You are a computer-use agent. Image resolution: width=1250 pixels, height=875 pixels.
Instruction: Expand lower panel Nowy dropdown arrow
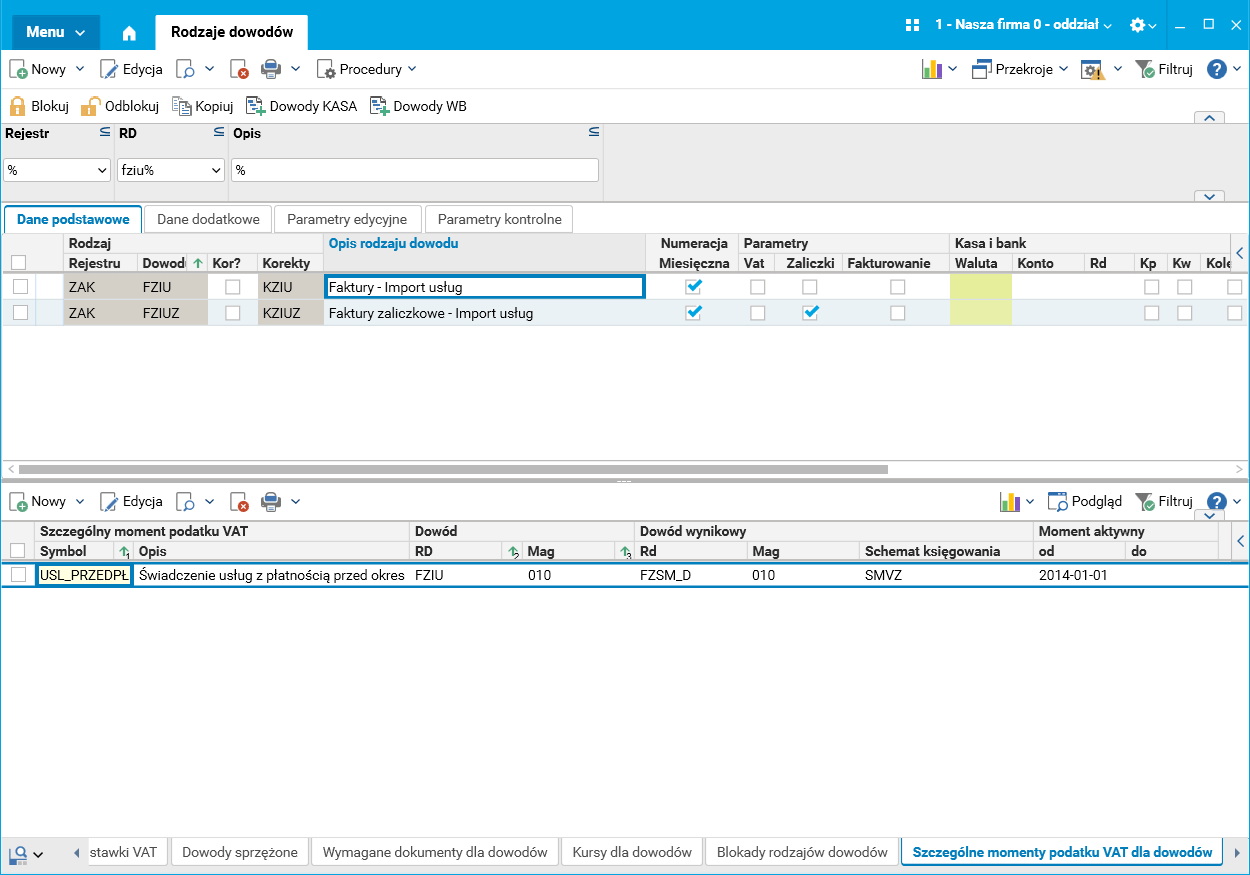pyautogui.click(x=81, y=501)
